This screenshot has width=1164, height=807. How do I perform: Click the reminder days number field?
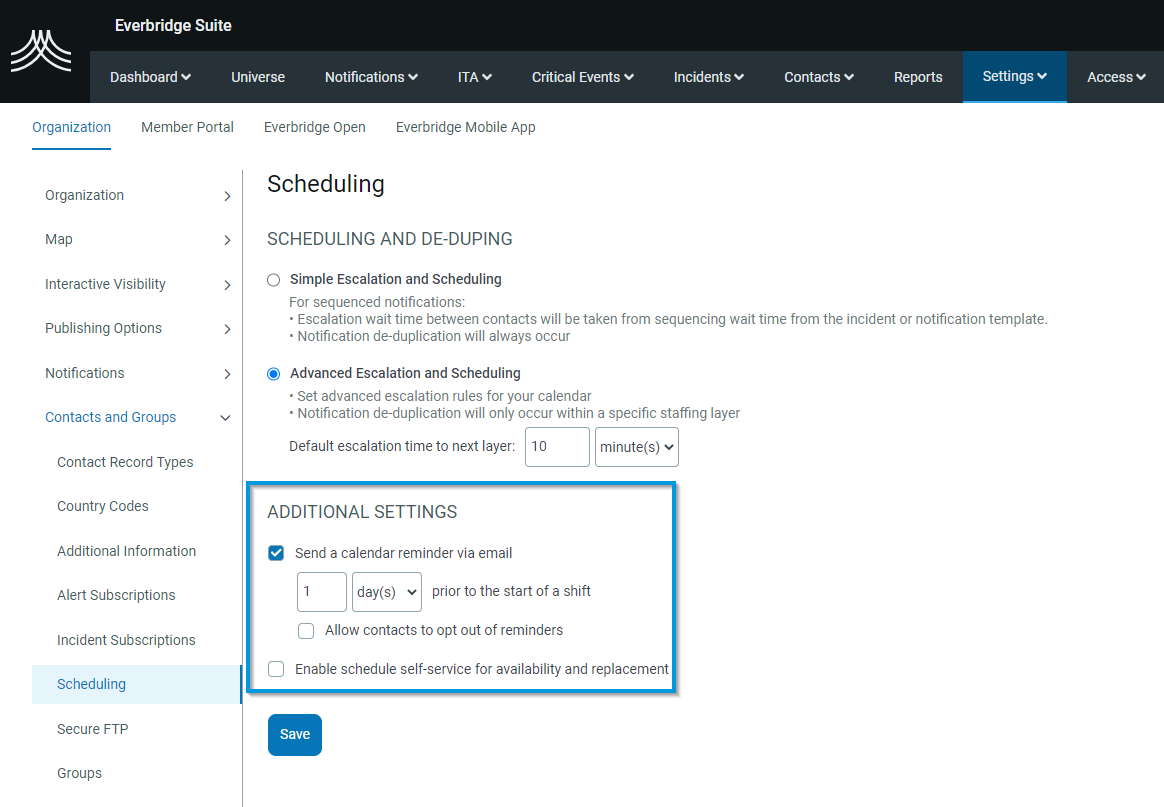click(x=322, y=592)
